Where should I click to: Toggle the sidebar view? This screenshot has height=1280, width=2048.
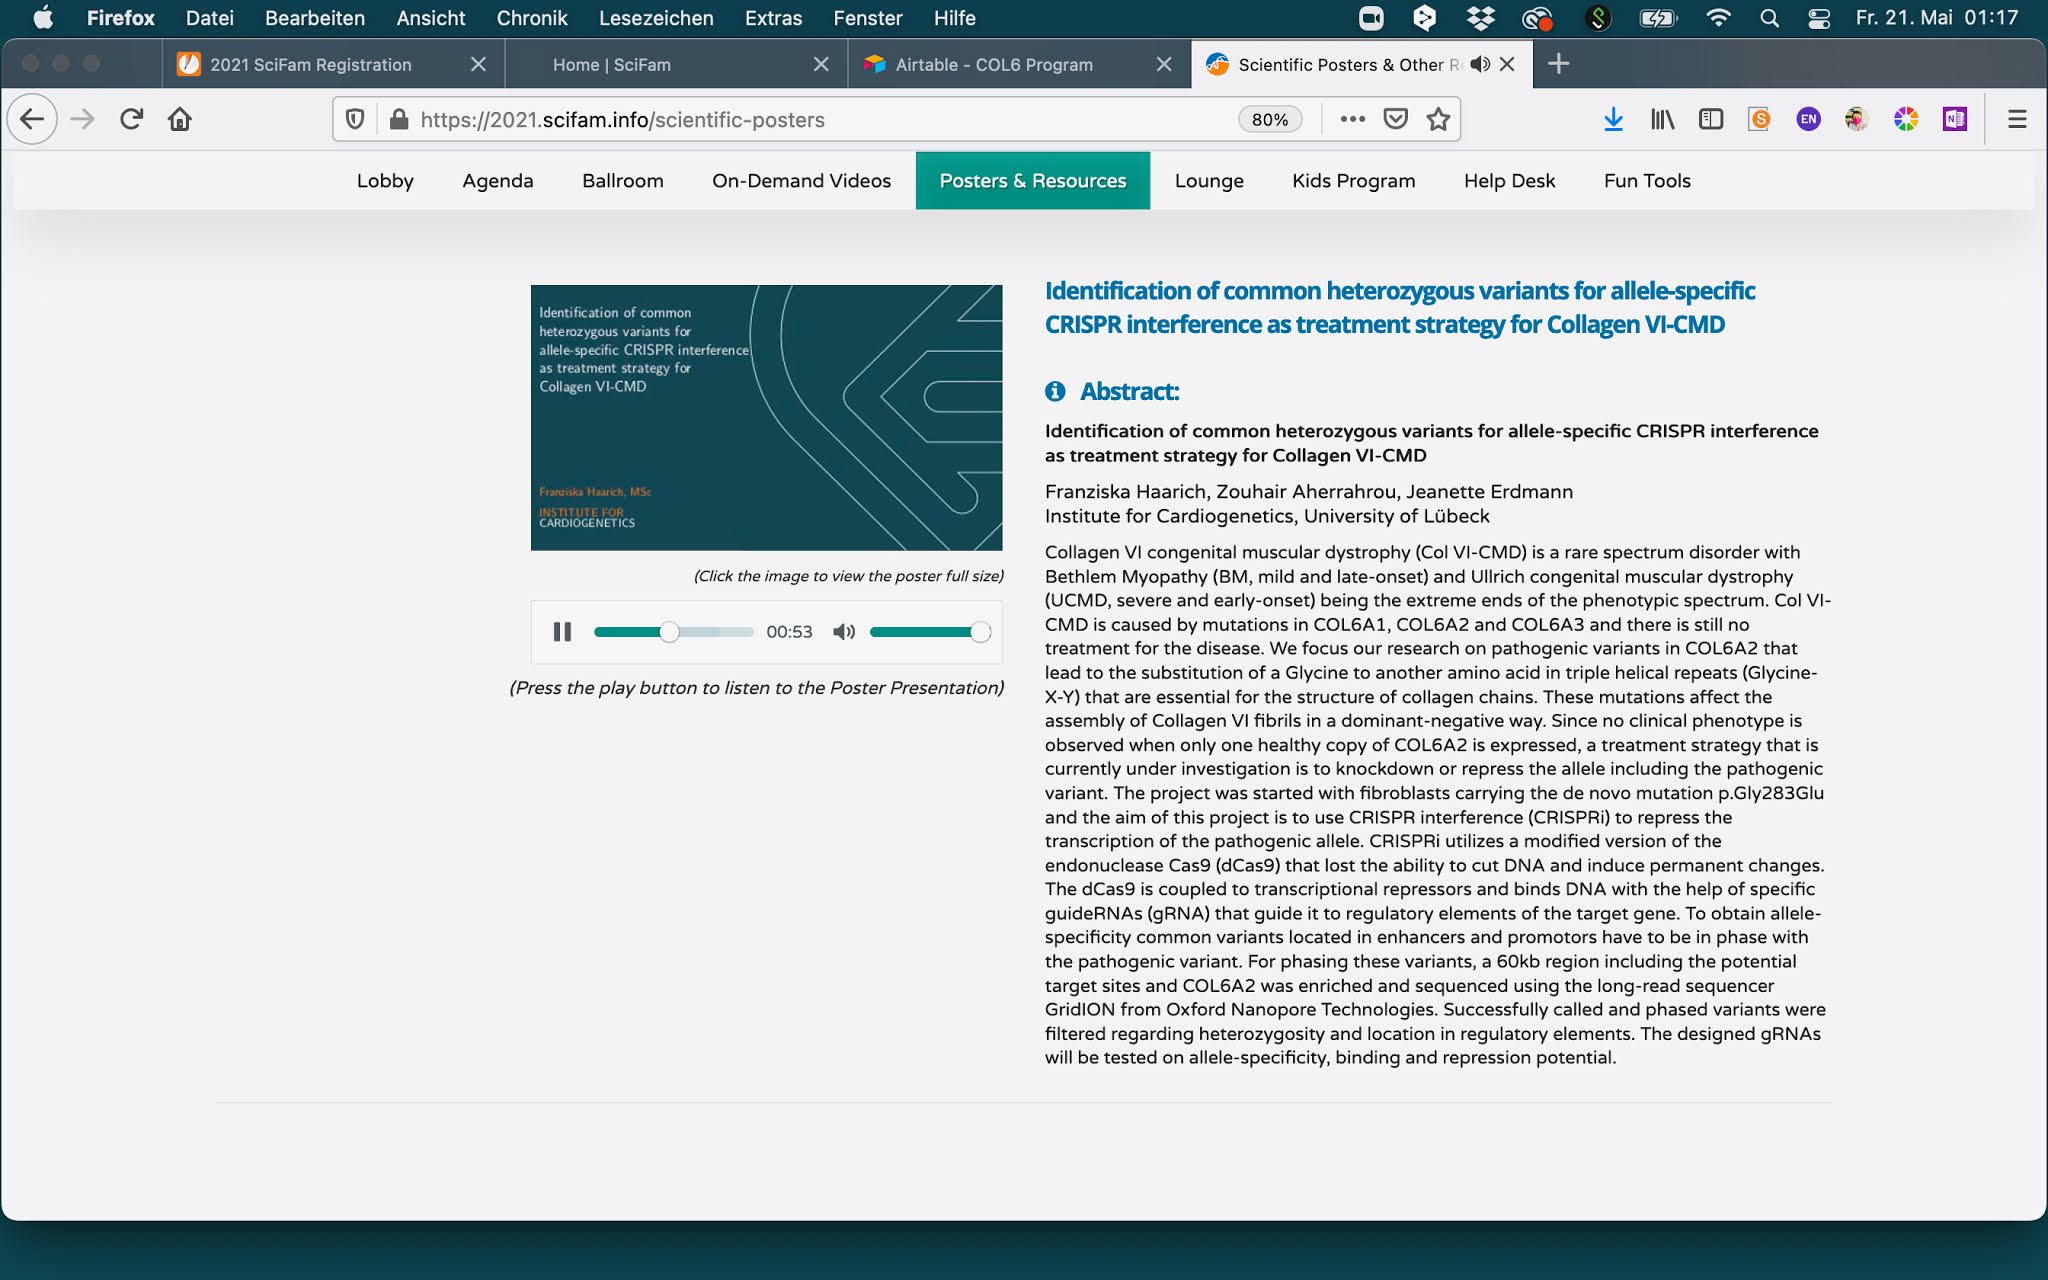point(1711,119)
